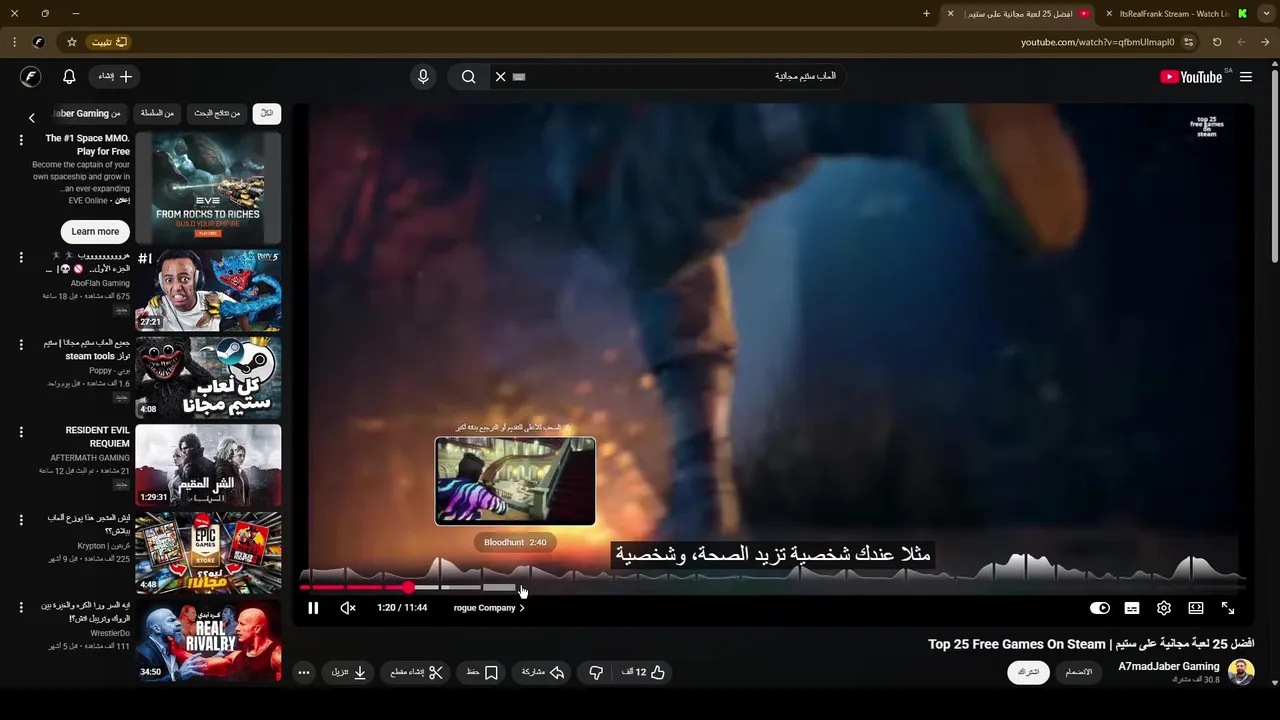Select the من السلسلة chip
The width and height of the screenshot is (1280, 720).
pos(158,113)
